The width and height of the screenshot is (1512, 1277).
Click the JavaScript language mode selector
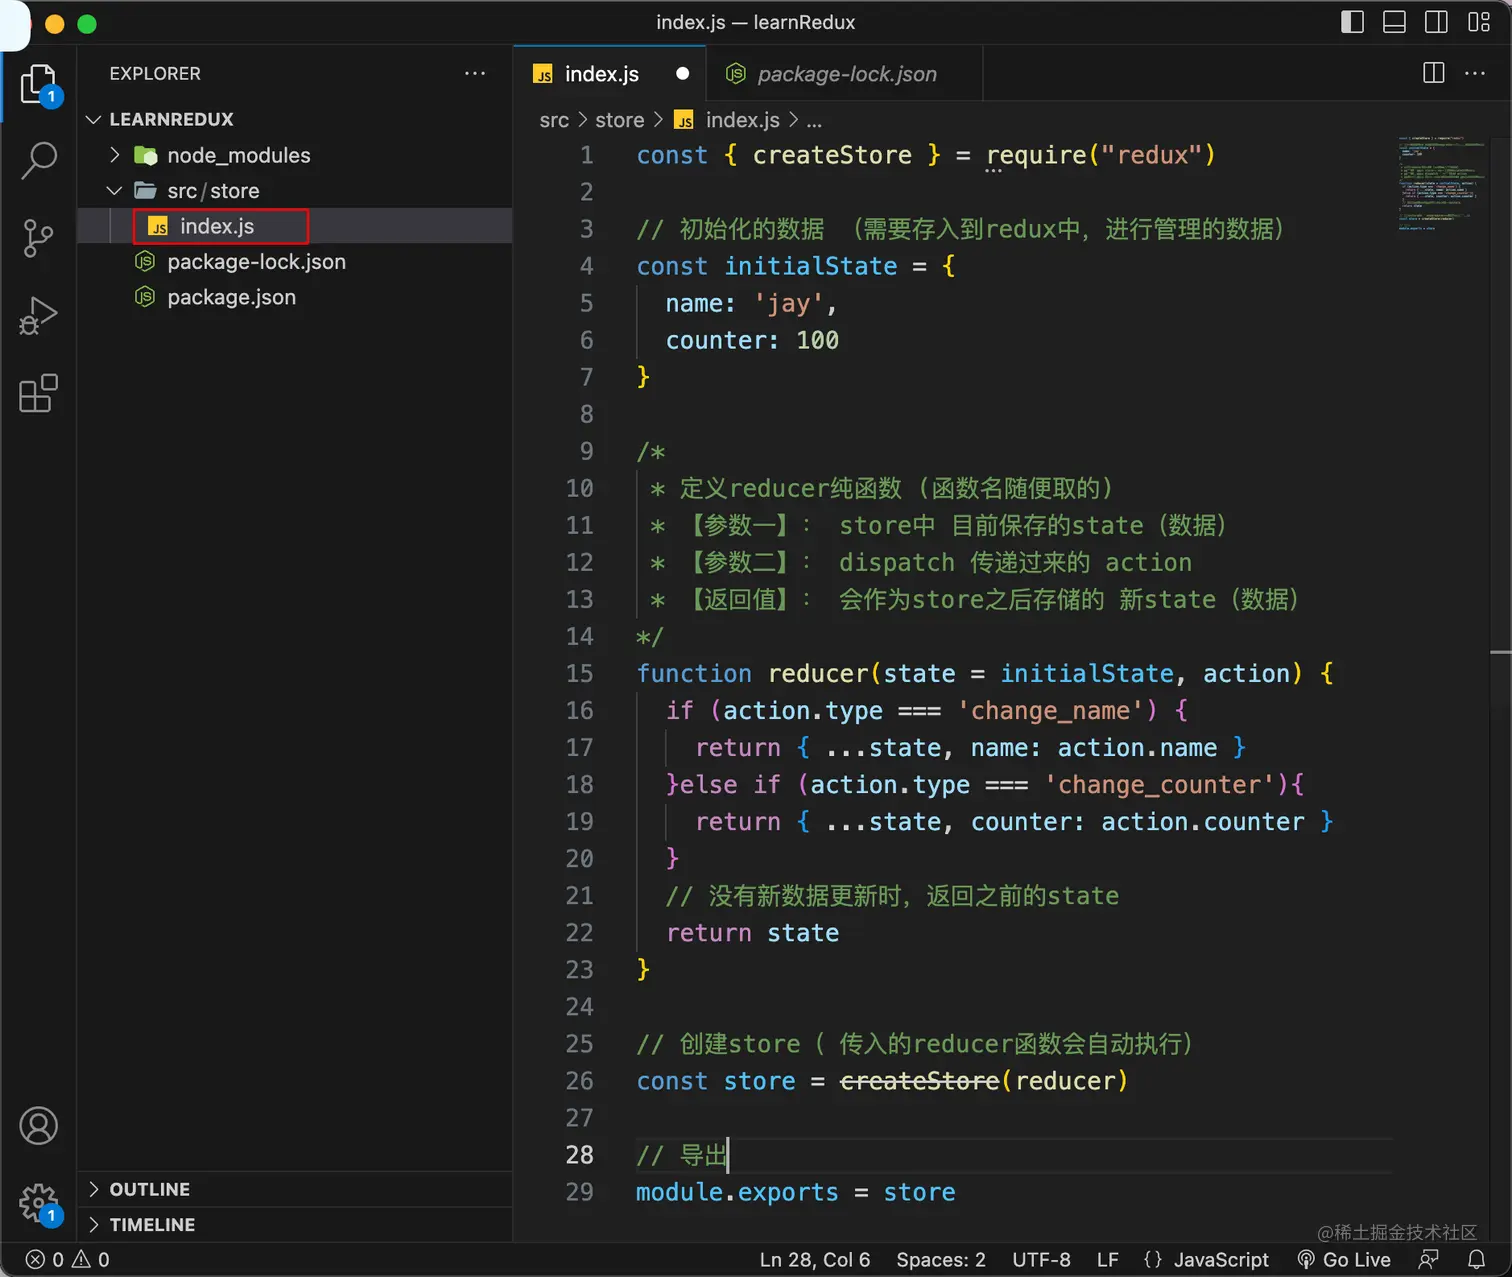(x=1207, y=1259)
